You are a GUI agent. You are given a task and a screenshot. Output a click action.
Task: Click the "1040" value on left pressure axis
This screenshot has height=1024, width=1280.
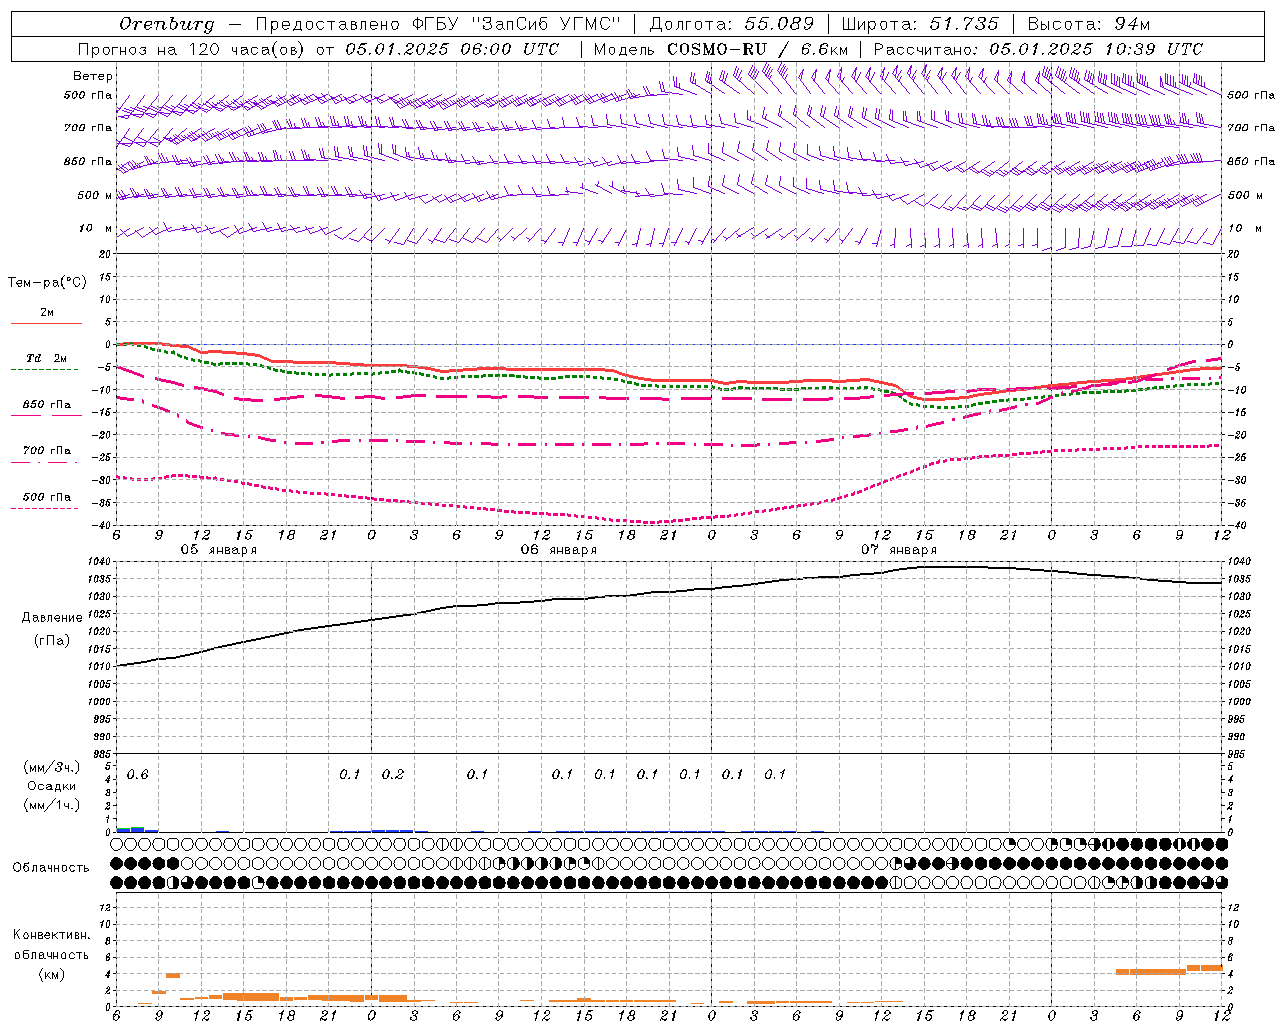click(101, 562)
